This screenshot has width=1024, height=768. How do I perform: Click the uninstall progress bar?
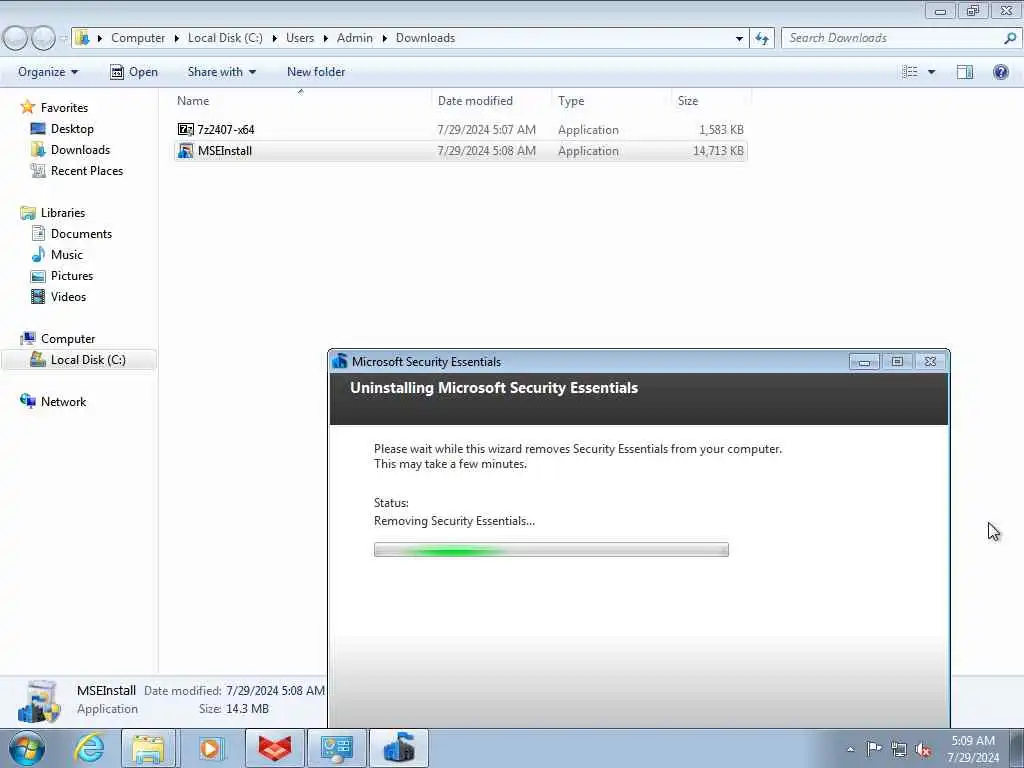coord(551,550)
